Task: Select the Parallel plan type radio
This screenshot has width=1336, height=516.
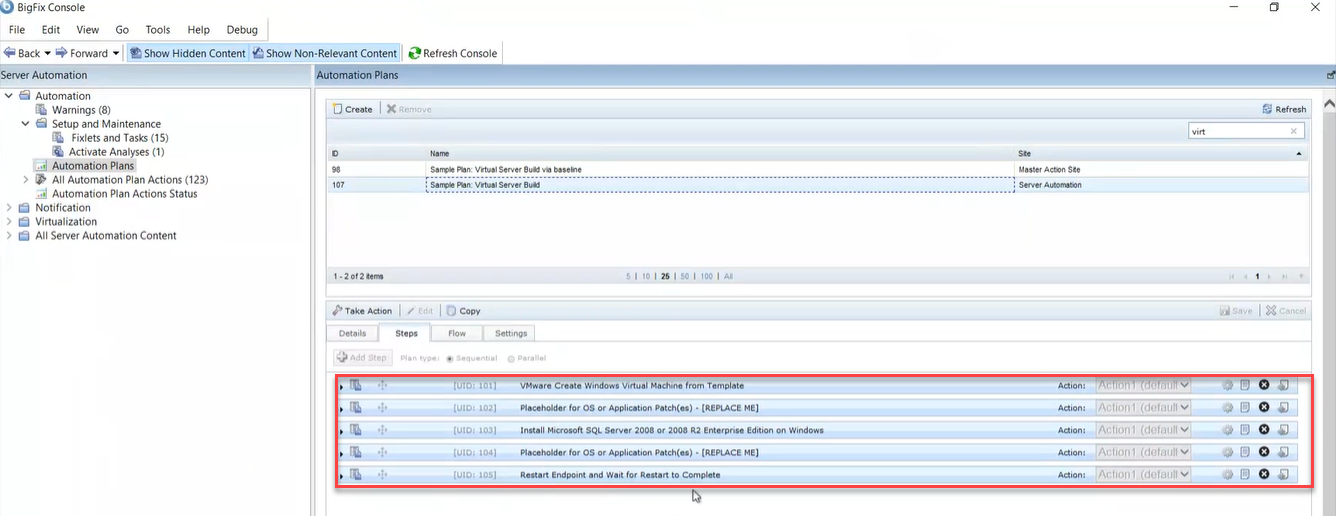Action: [x=512, y=358]
